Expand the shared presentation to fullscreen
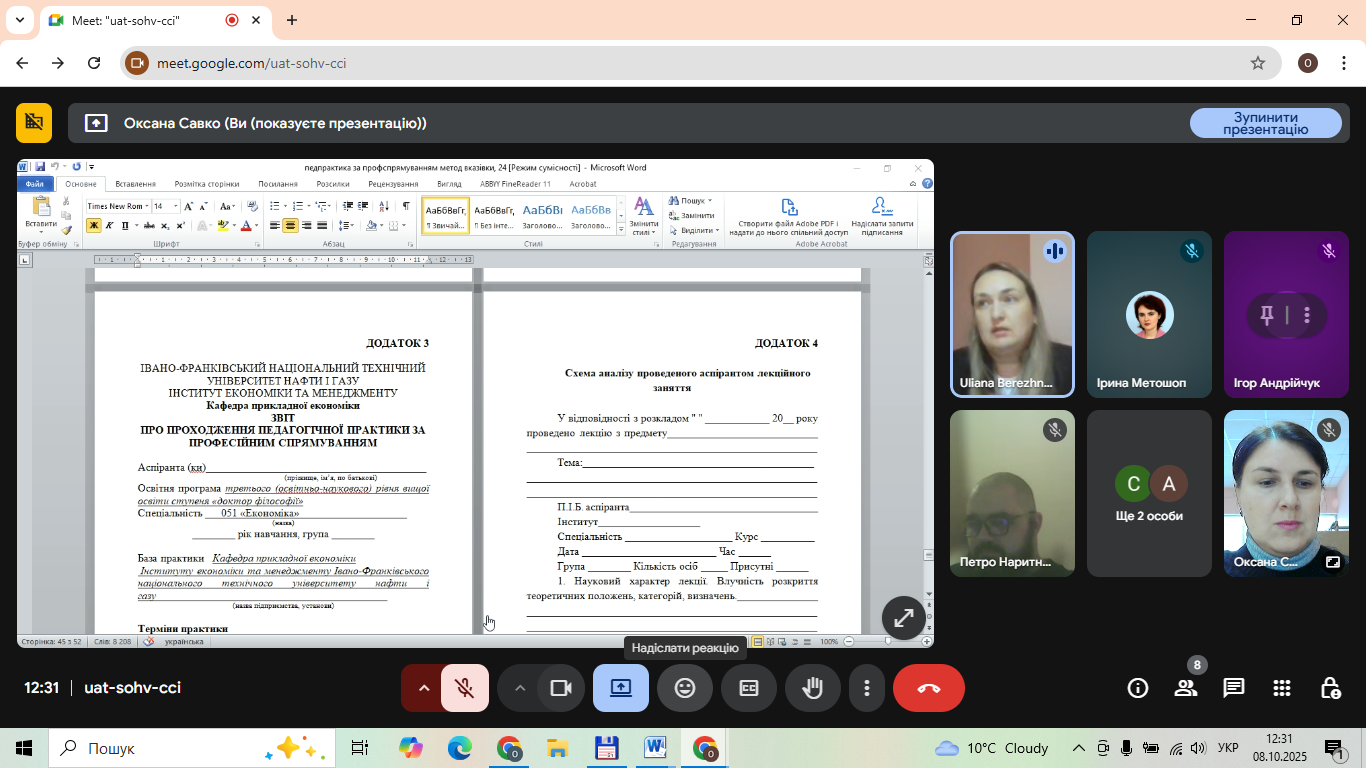Viewport: 1366px width, 768px height. click(903, 618)
